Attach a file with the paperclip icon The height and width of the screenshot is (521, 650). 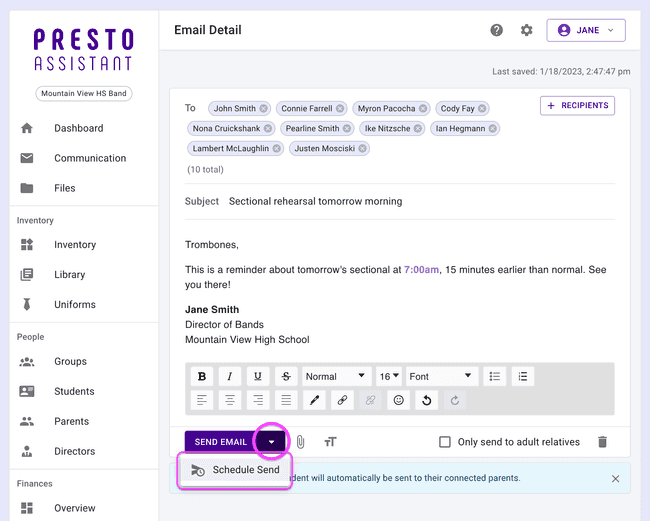pyautogui.click(x=300, y=442)
